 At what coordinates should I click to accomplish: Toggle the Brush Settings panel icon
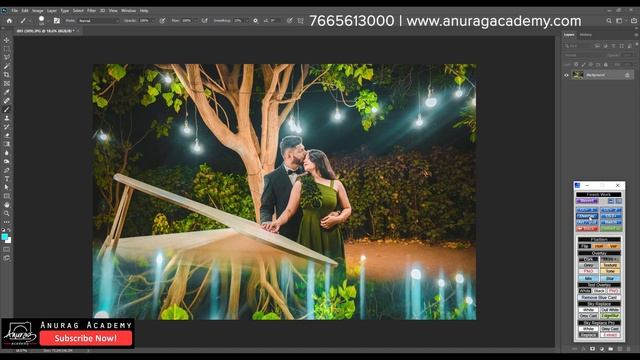[x=57, y=20]
